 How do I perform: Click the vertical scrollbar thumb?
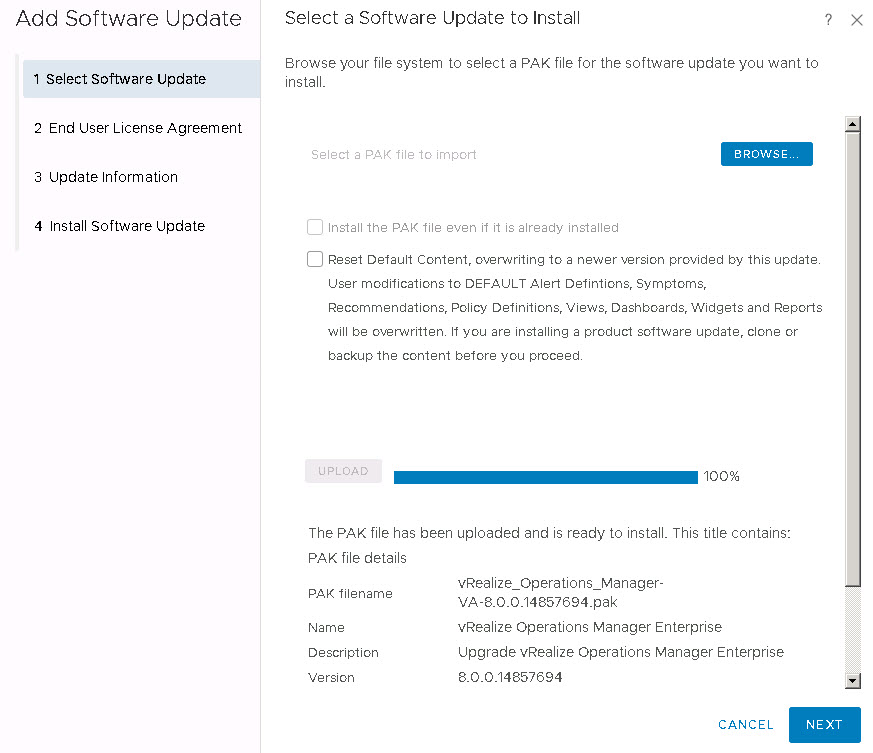click(853, 360)
